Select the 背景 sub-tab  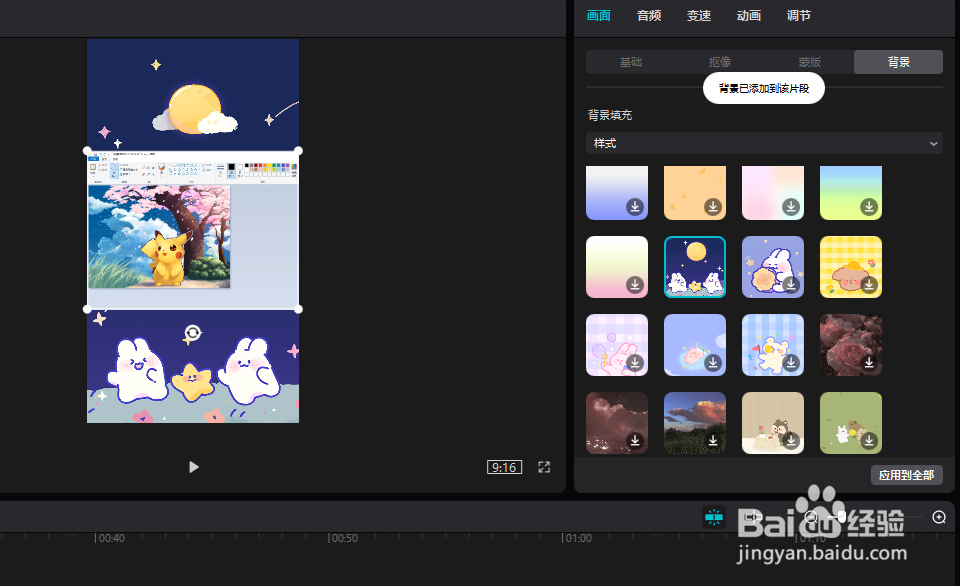898,62
